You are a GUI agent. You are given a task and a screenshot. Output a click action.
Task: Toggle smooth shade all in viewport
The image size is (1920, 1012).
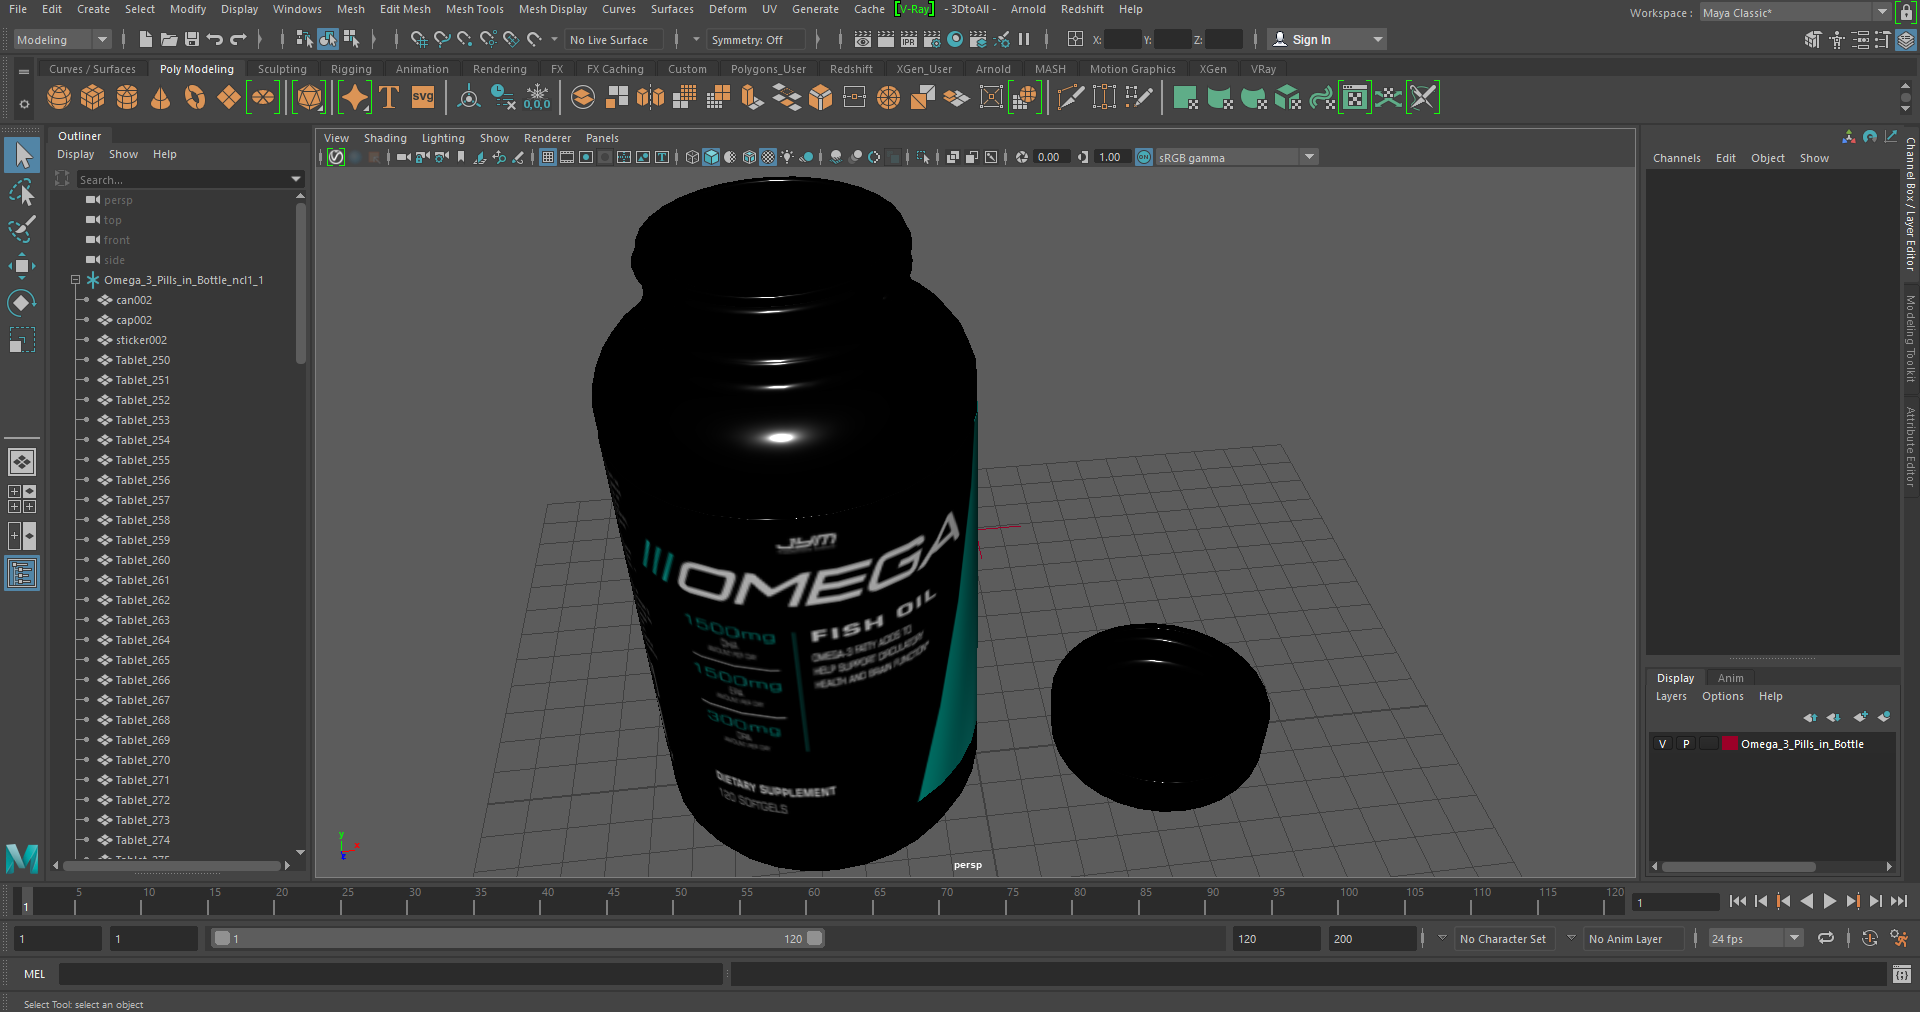711,157
